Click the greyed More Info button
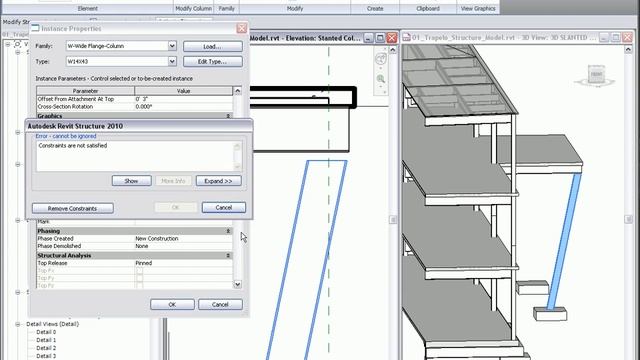The width and height of the screenshot is (640, 360). point(173,181)
